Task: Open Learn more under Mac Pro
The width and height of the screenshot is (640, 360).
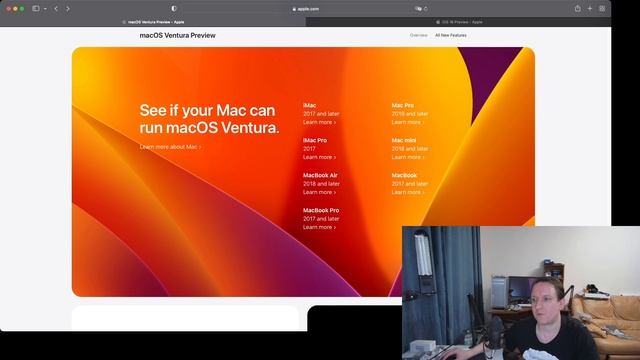Action: coord(408,122)
